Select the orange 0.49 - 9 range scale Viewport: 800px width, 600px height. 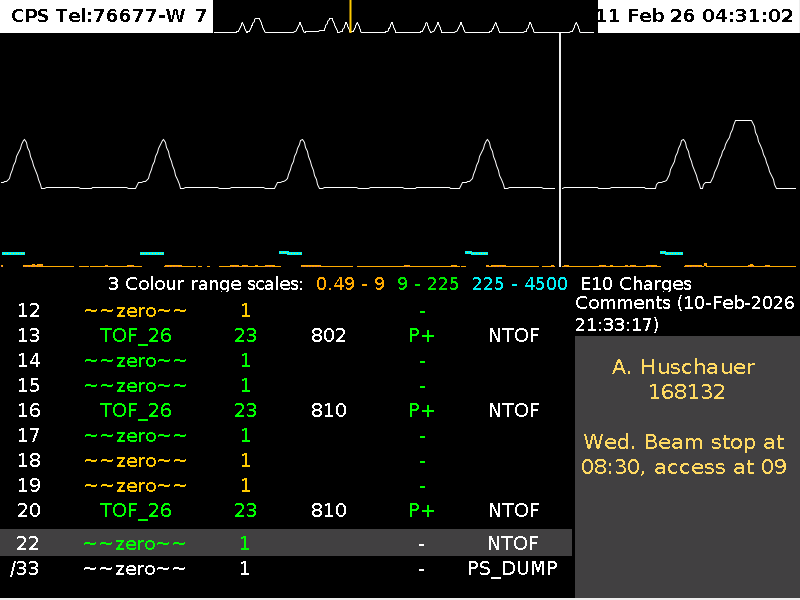350,284
